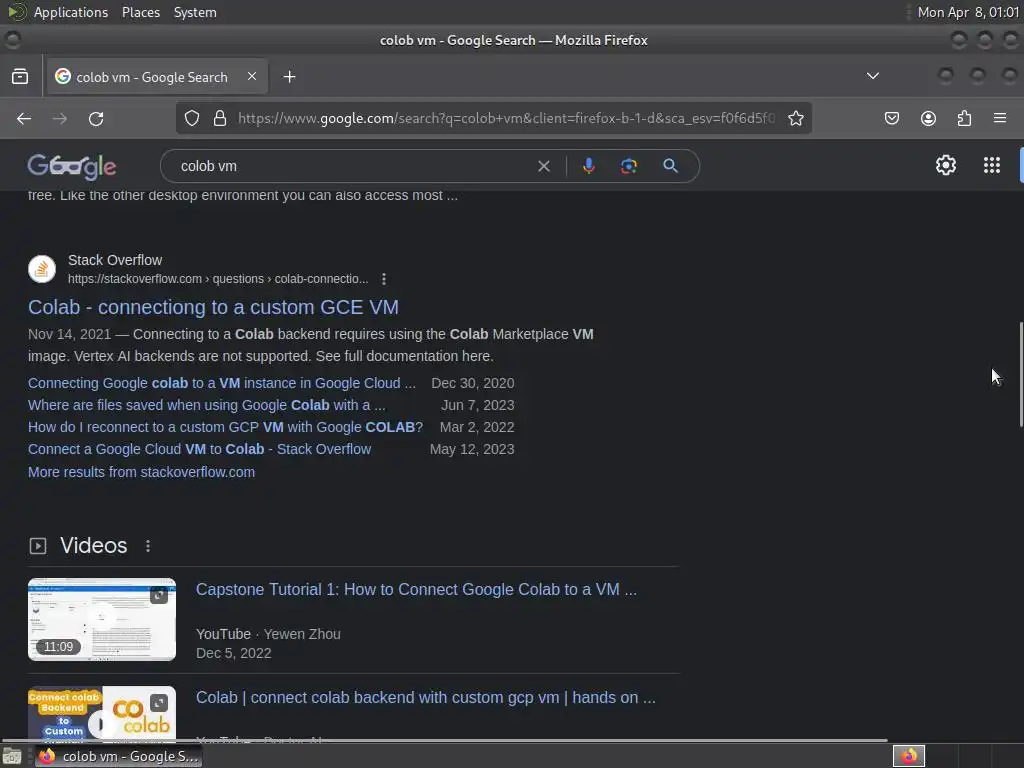Image resolution: width=1024 pixels, height=768 pixels.
Task: Click the Videos section icon
Action: point(38,546)
